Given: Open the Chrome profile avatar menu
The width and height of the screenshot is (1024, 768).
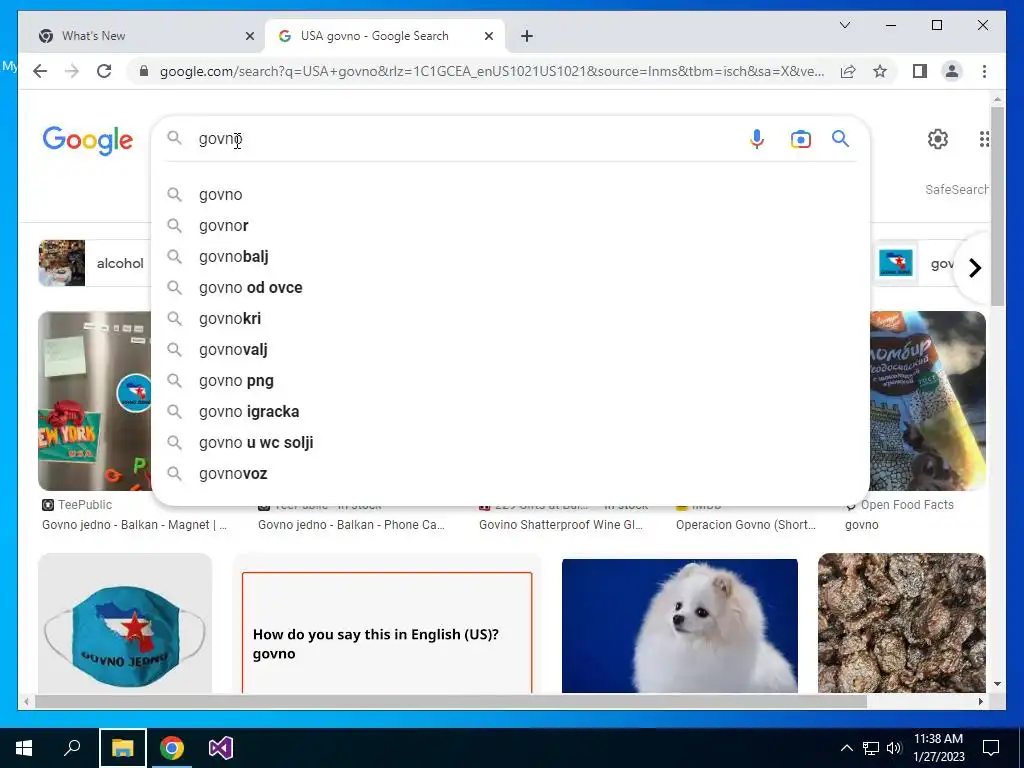Looking at the screenshot, I should 952,71.
